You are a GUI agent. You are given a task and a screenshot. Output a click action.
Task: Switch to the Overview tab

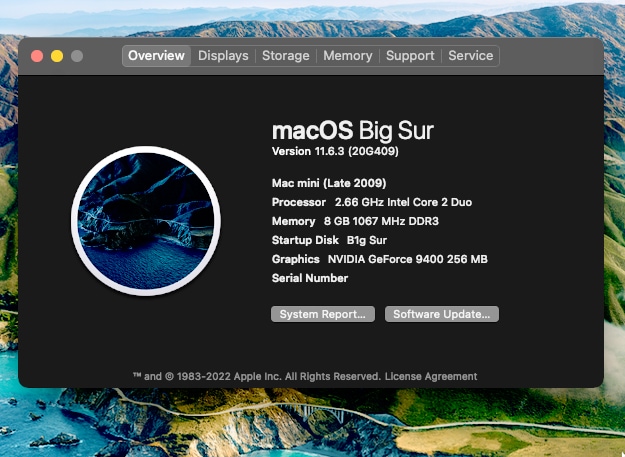[x=156, y=56]
